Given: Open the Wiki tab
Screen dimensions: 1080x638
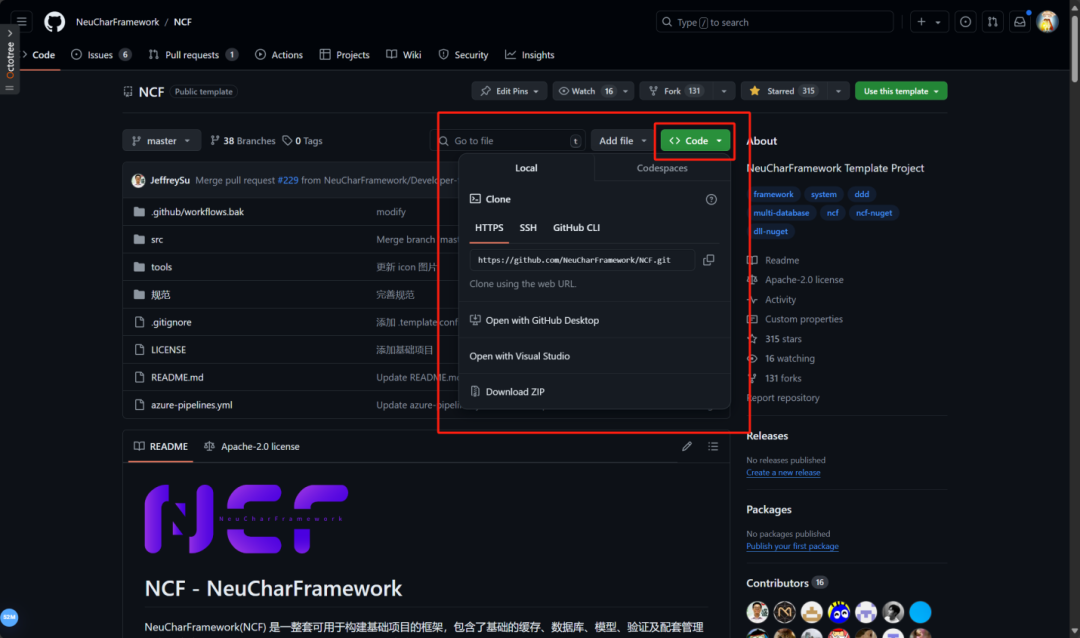Looking at the screenshot, I should tap(404, 55).
